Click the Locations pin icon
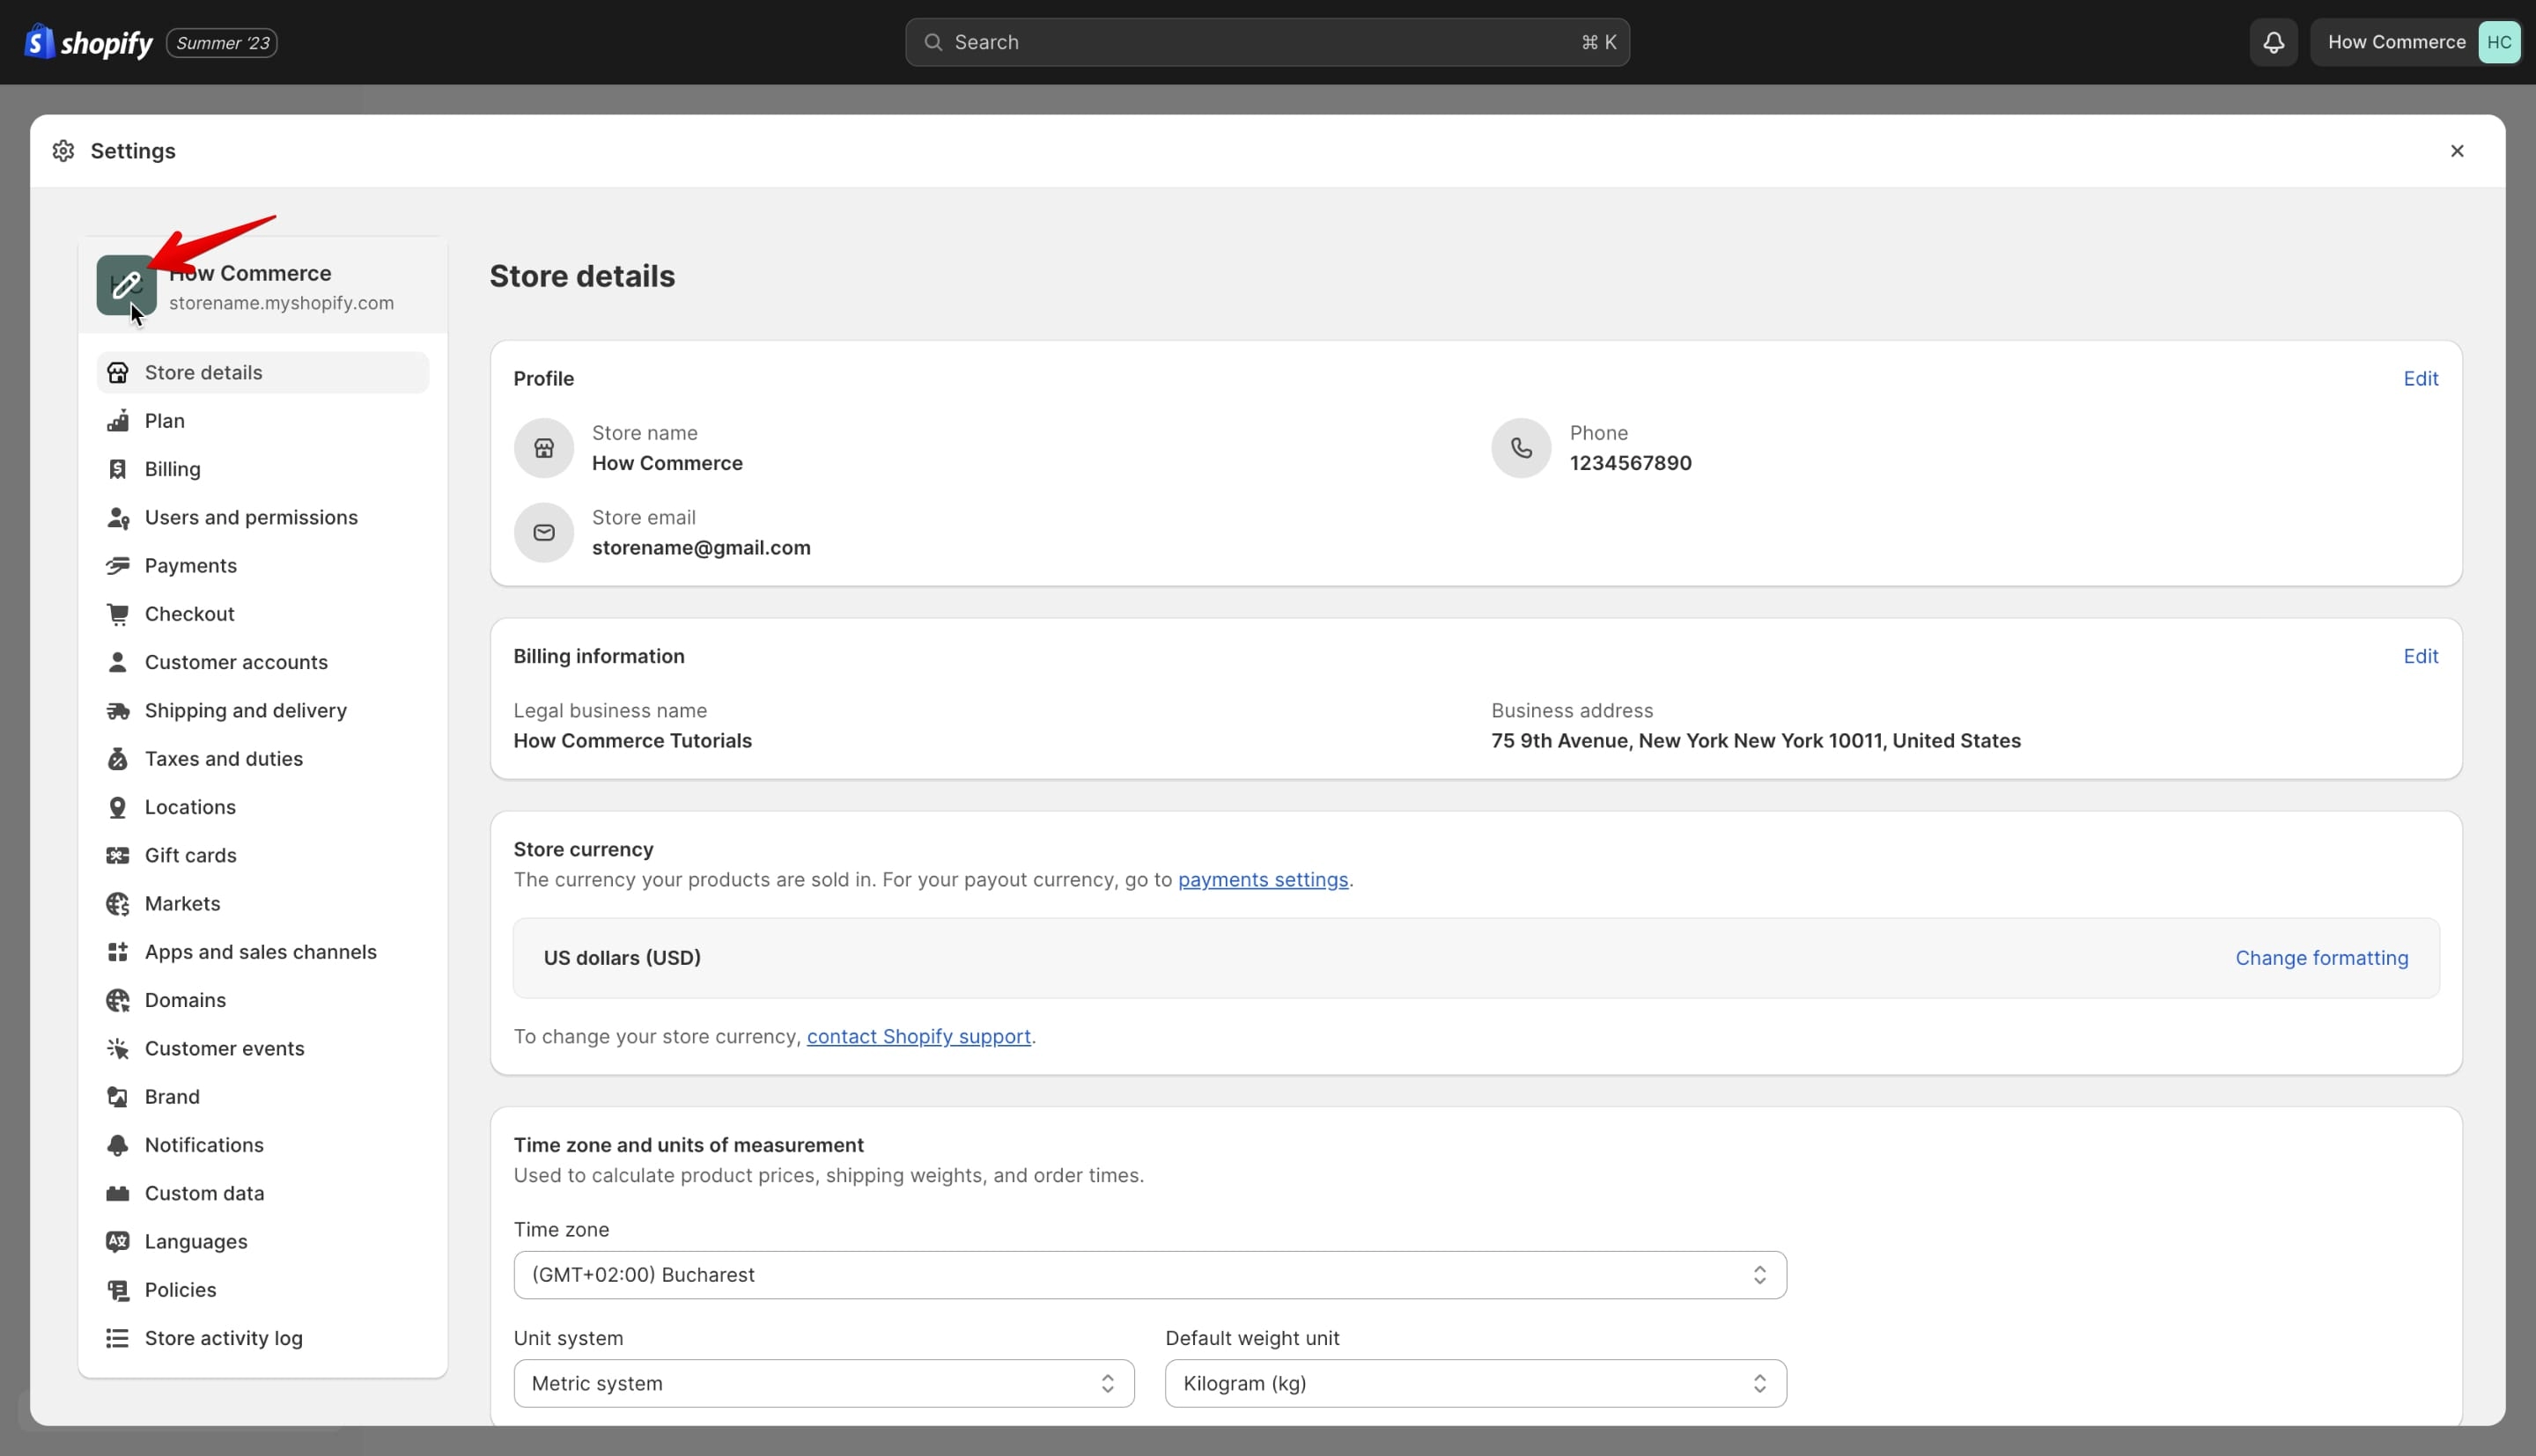Image resolution: width=2536 pixels, height=1456 pixels. coord(118,807)
